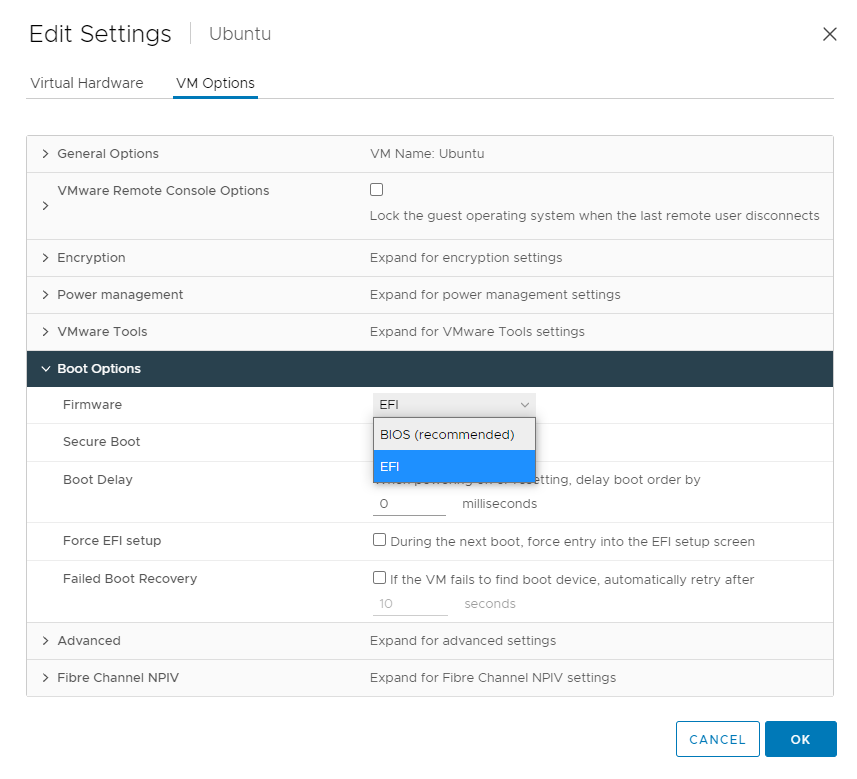The height and width of the screenshot is (779, 857).
Task: Expand VMware Remote Console Options chevron
Action: (x=45, y=206)
